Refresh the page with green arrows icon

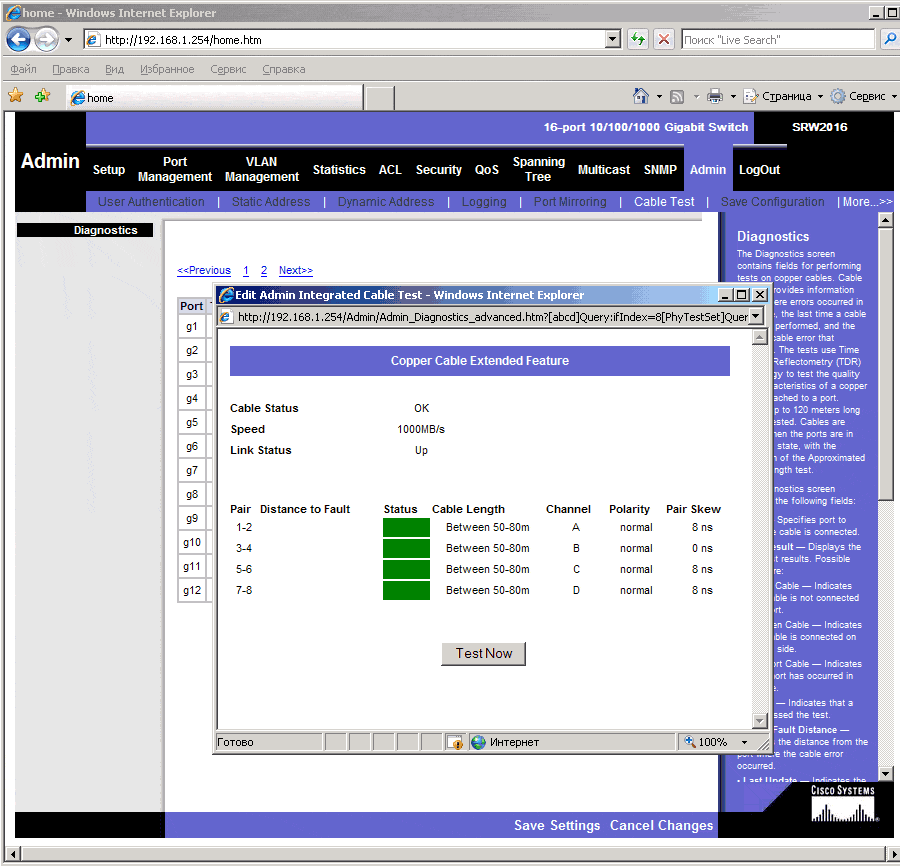pyautogui.click(x=637, y=39)
